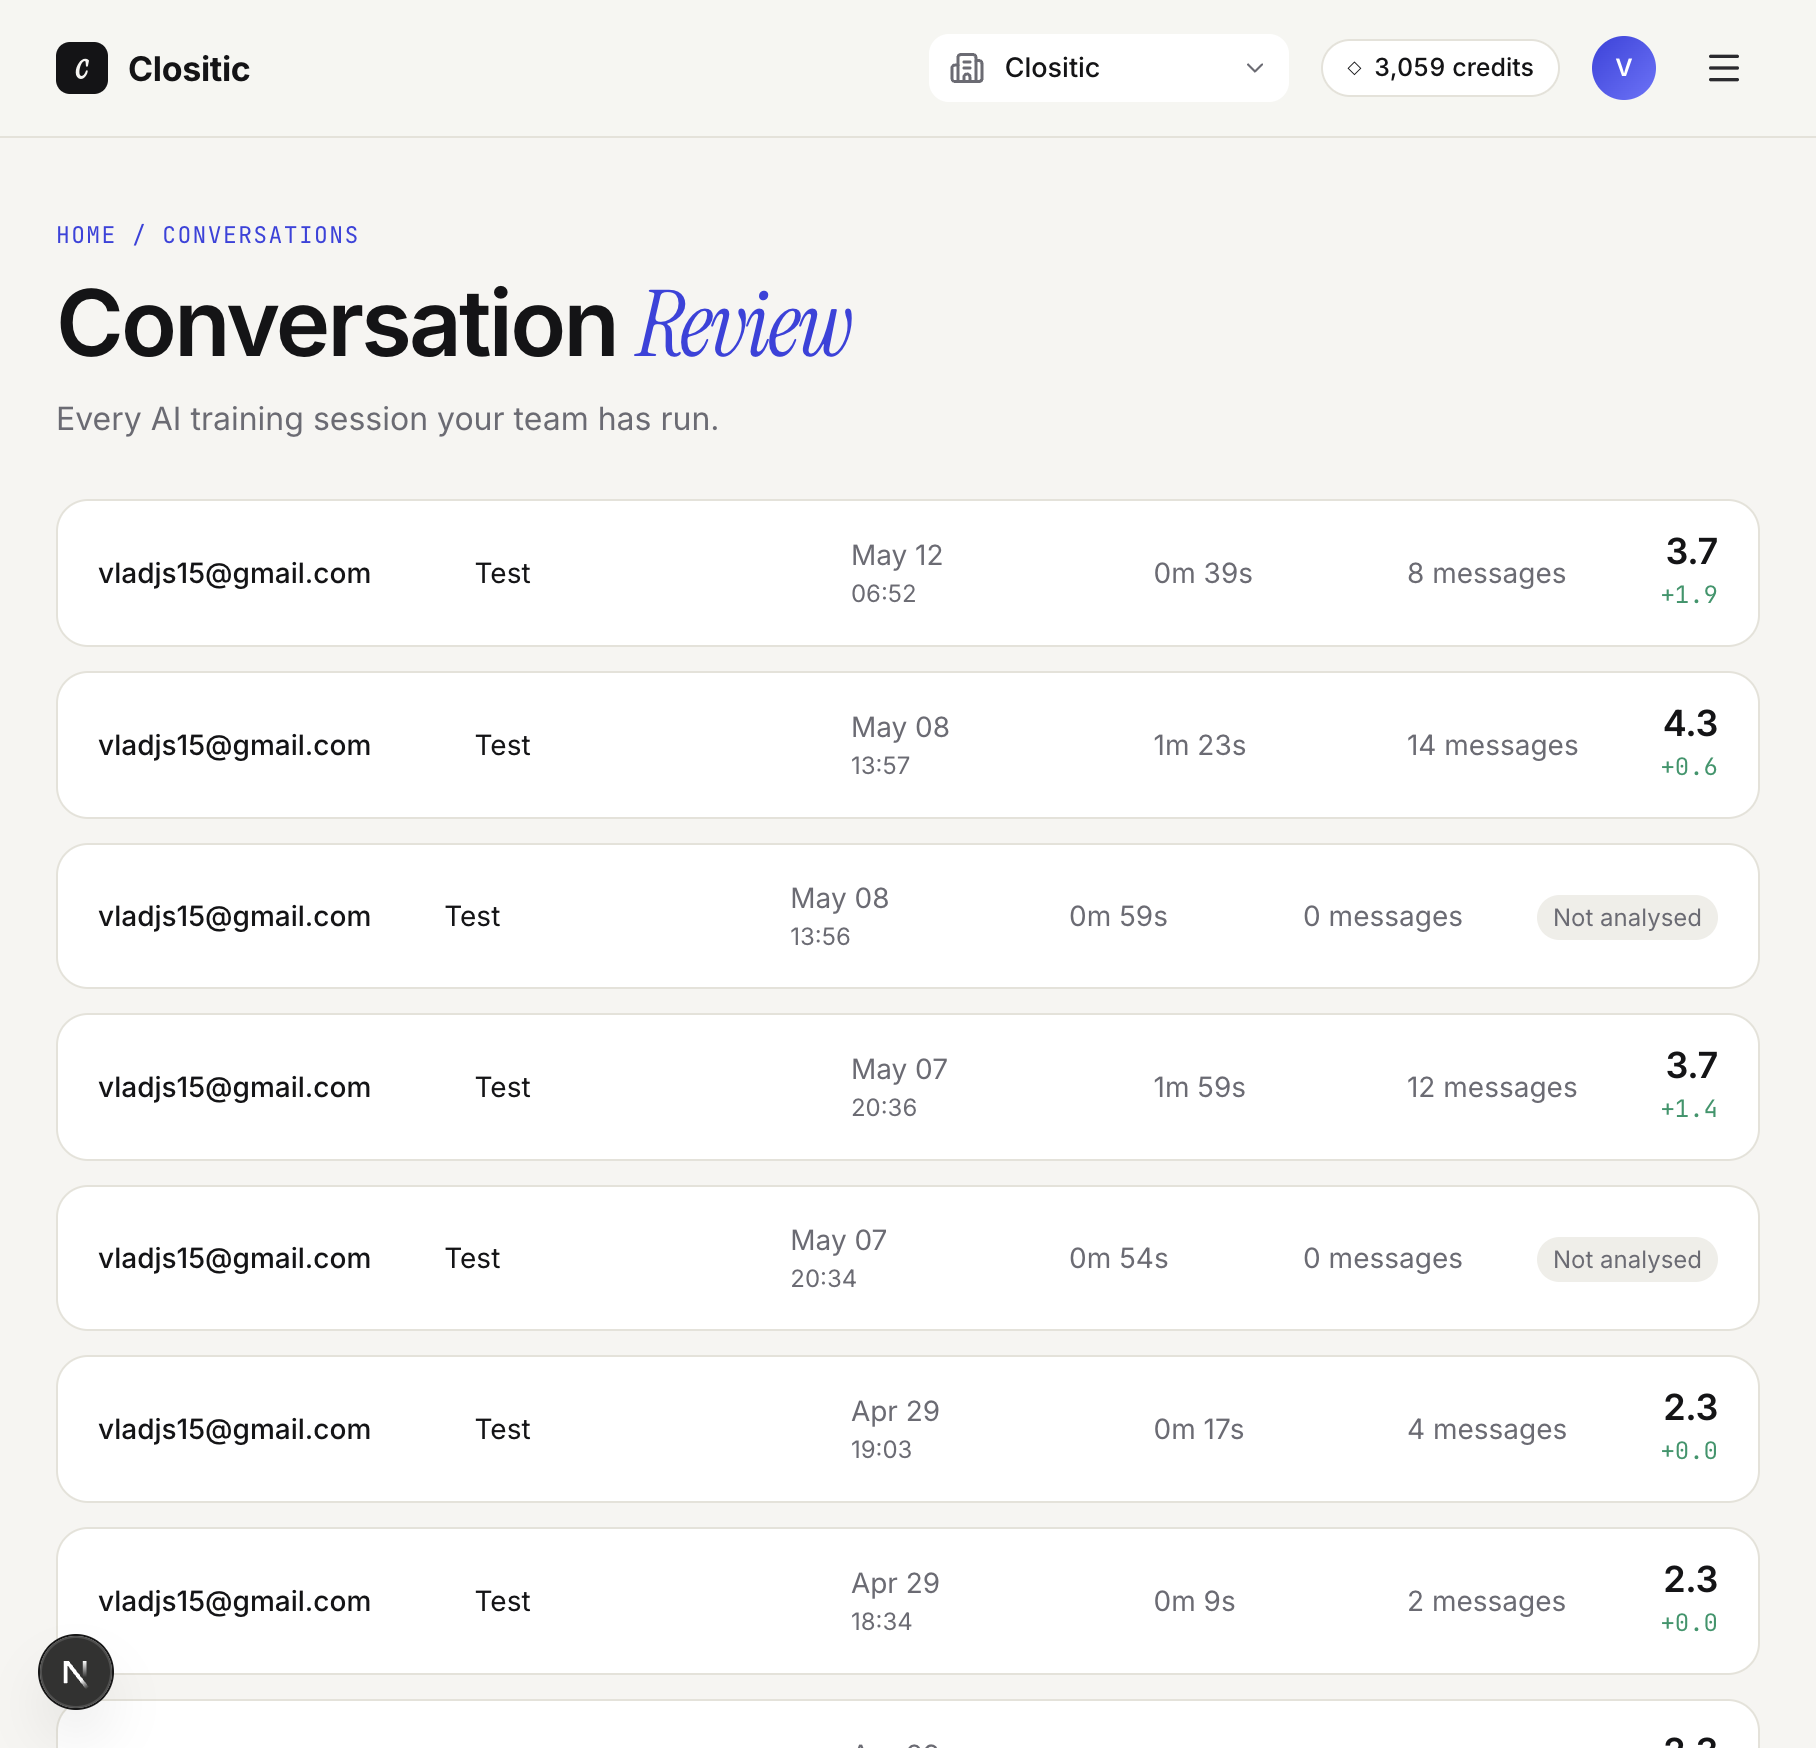Click the diamond icon in credits pill
Viewport: 1816px width, 1748px height.
[1354, 68]
